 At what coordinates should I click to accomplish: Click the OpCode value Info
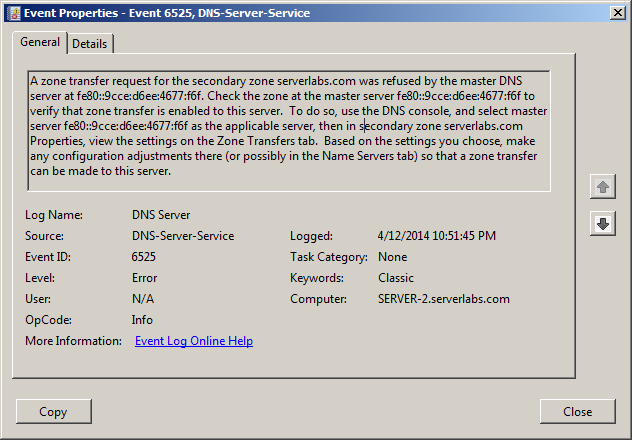tap(142, 320)
